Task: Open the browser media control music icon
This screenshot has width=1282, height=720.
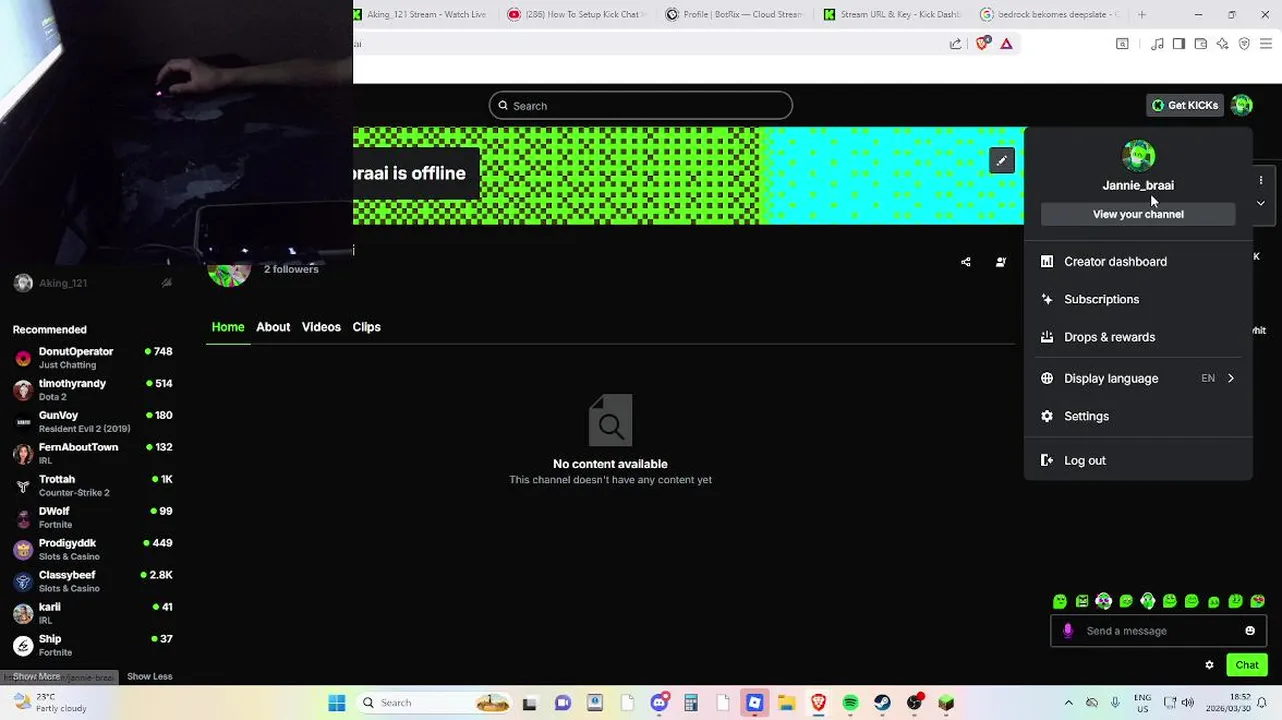Action: coord(1157,44)
